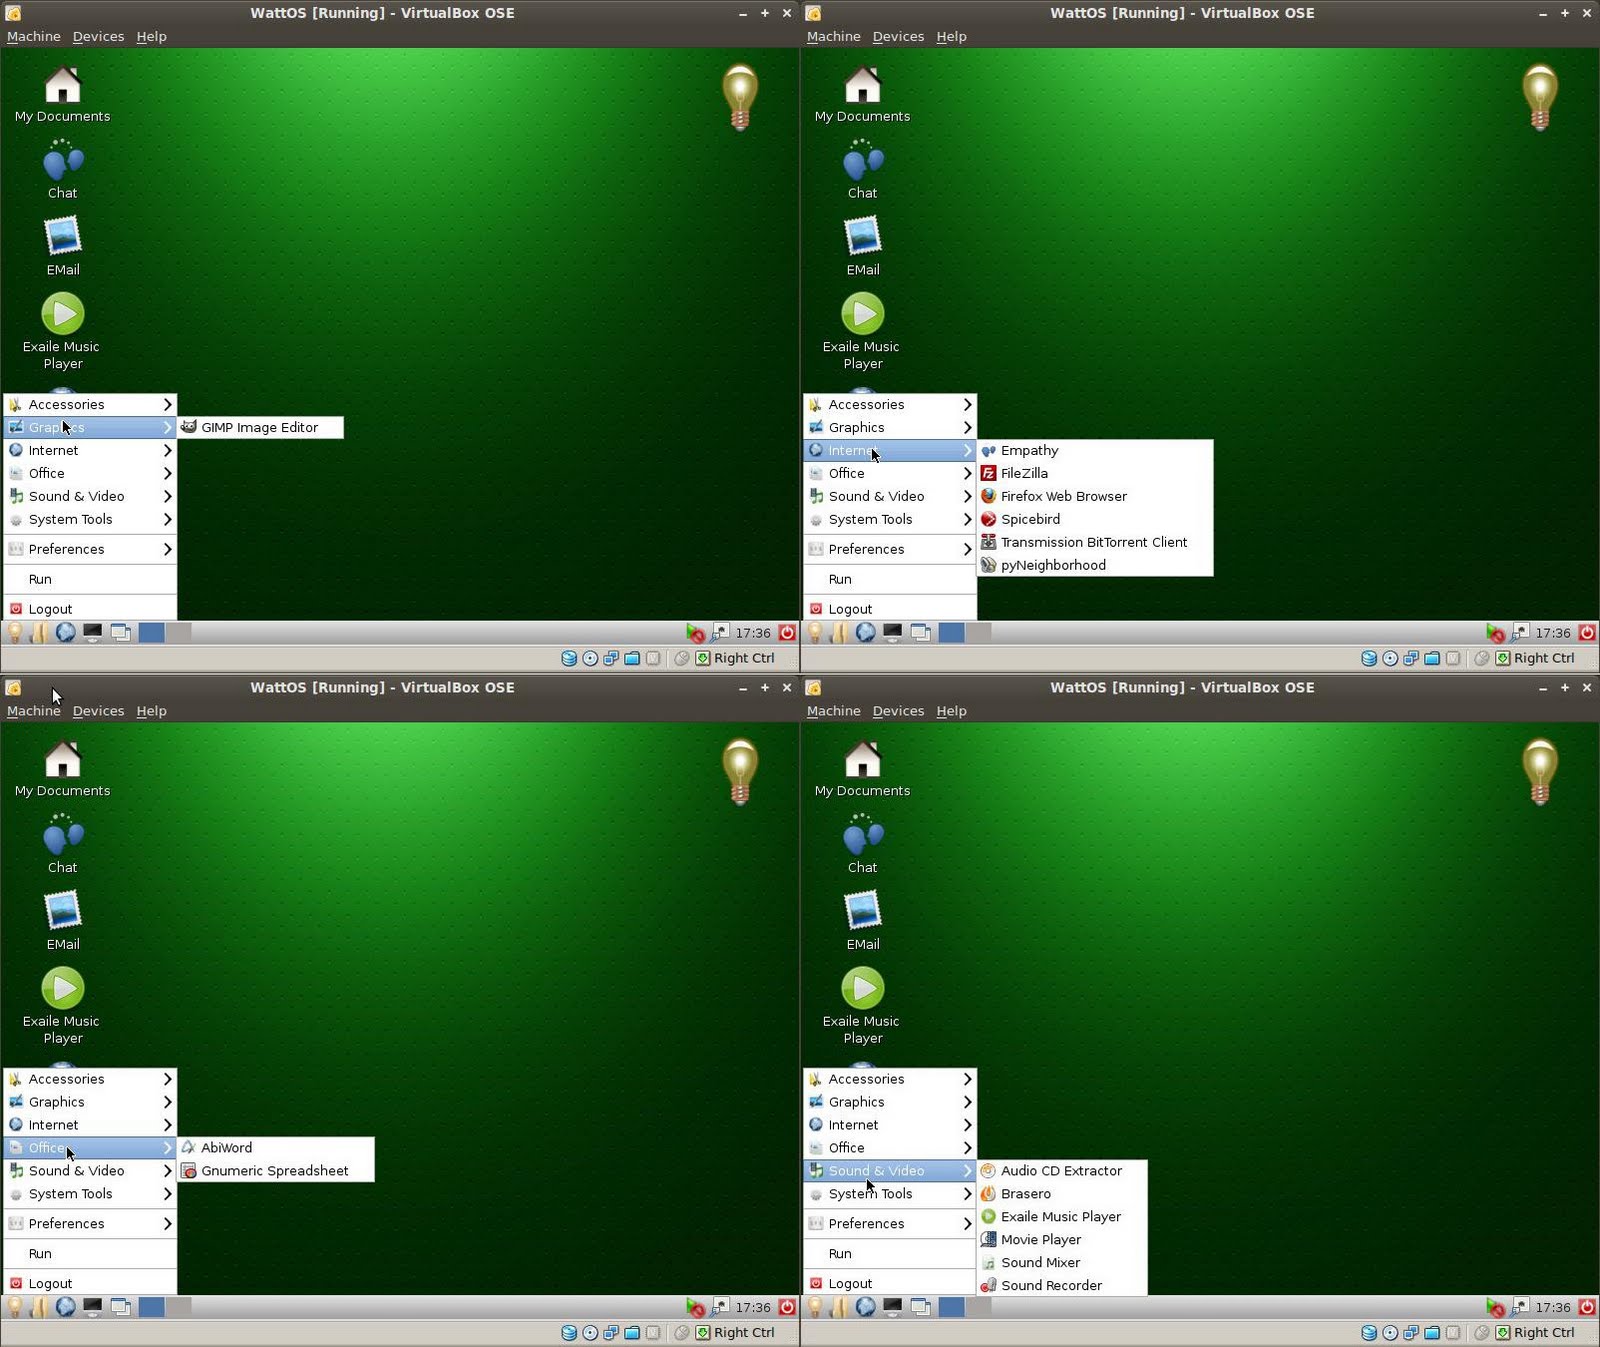
Task: Open Chat desktop icon in window showing Spicebird
Action: pyautogui.click(x=862, y=170)
